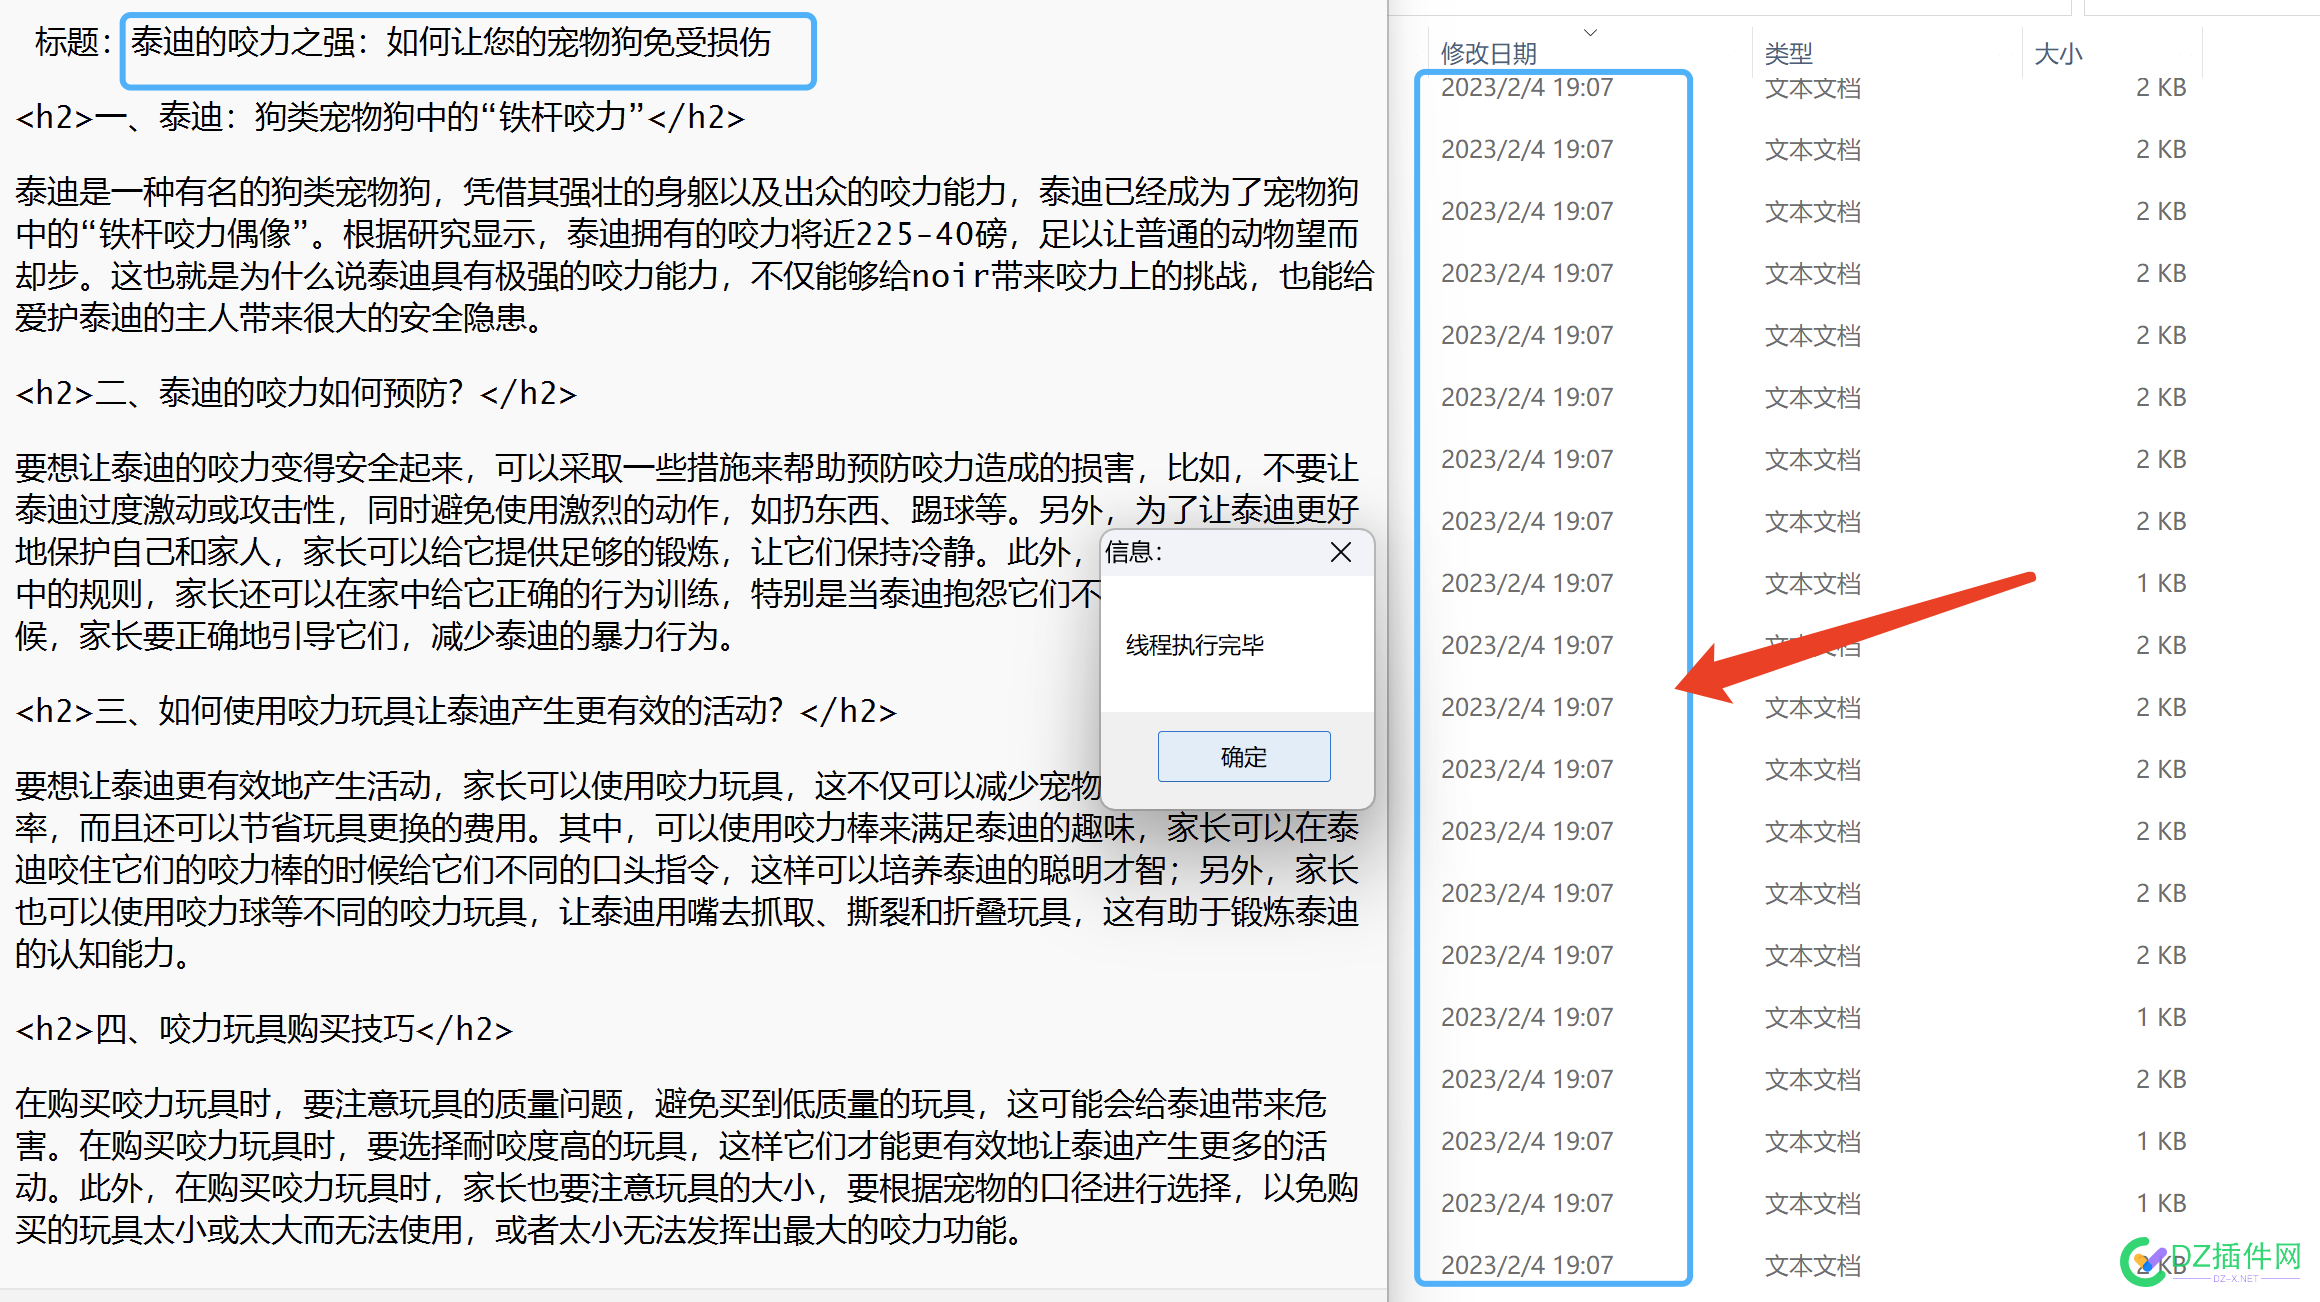Click paragraph starting 泰迪是一种有名的狗类宠物狗

(x=695, y=255)
